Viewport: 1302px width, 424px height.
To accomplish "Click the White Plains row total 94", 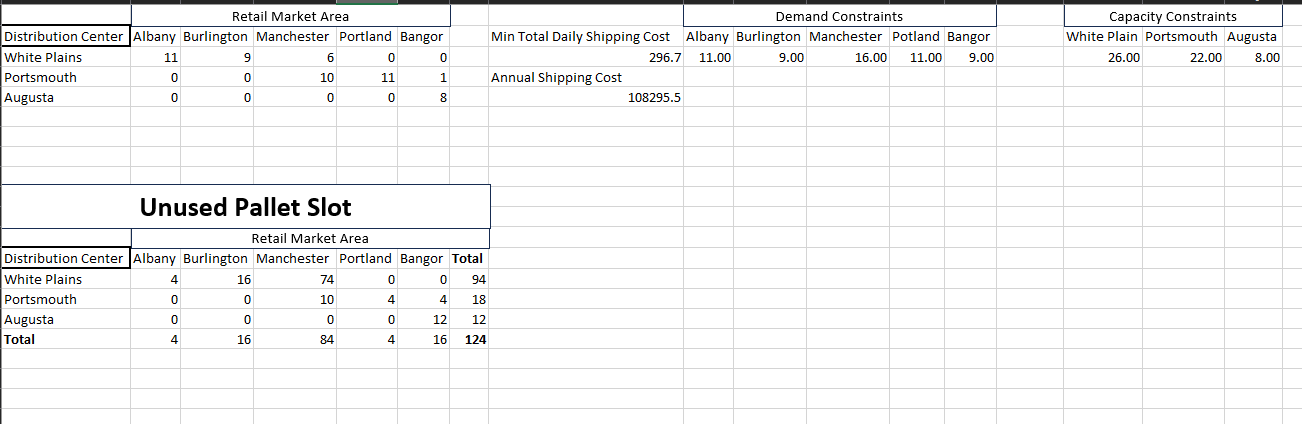I will (x=469, y=279).
